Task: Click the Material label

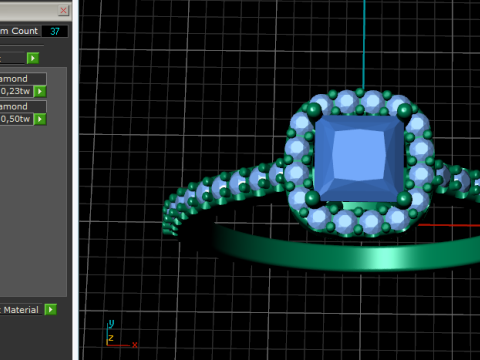Action: point(21,310)
